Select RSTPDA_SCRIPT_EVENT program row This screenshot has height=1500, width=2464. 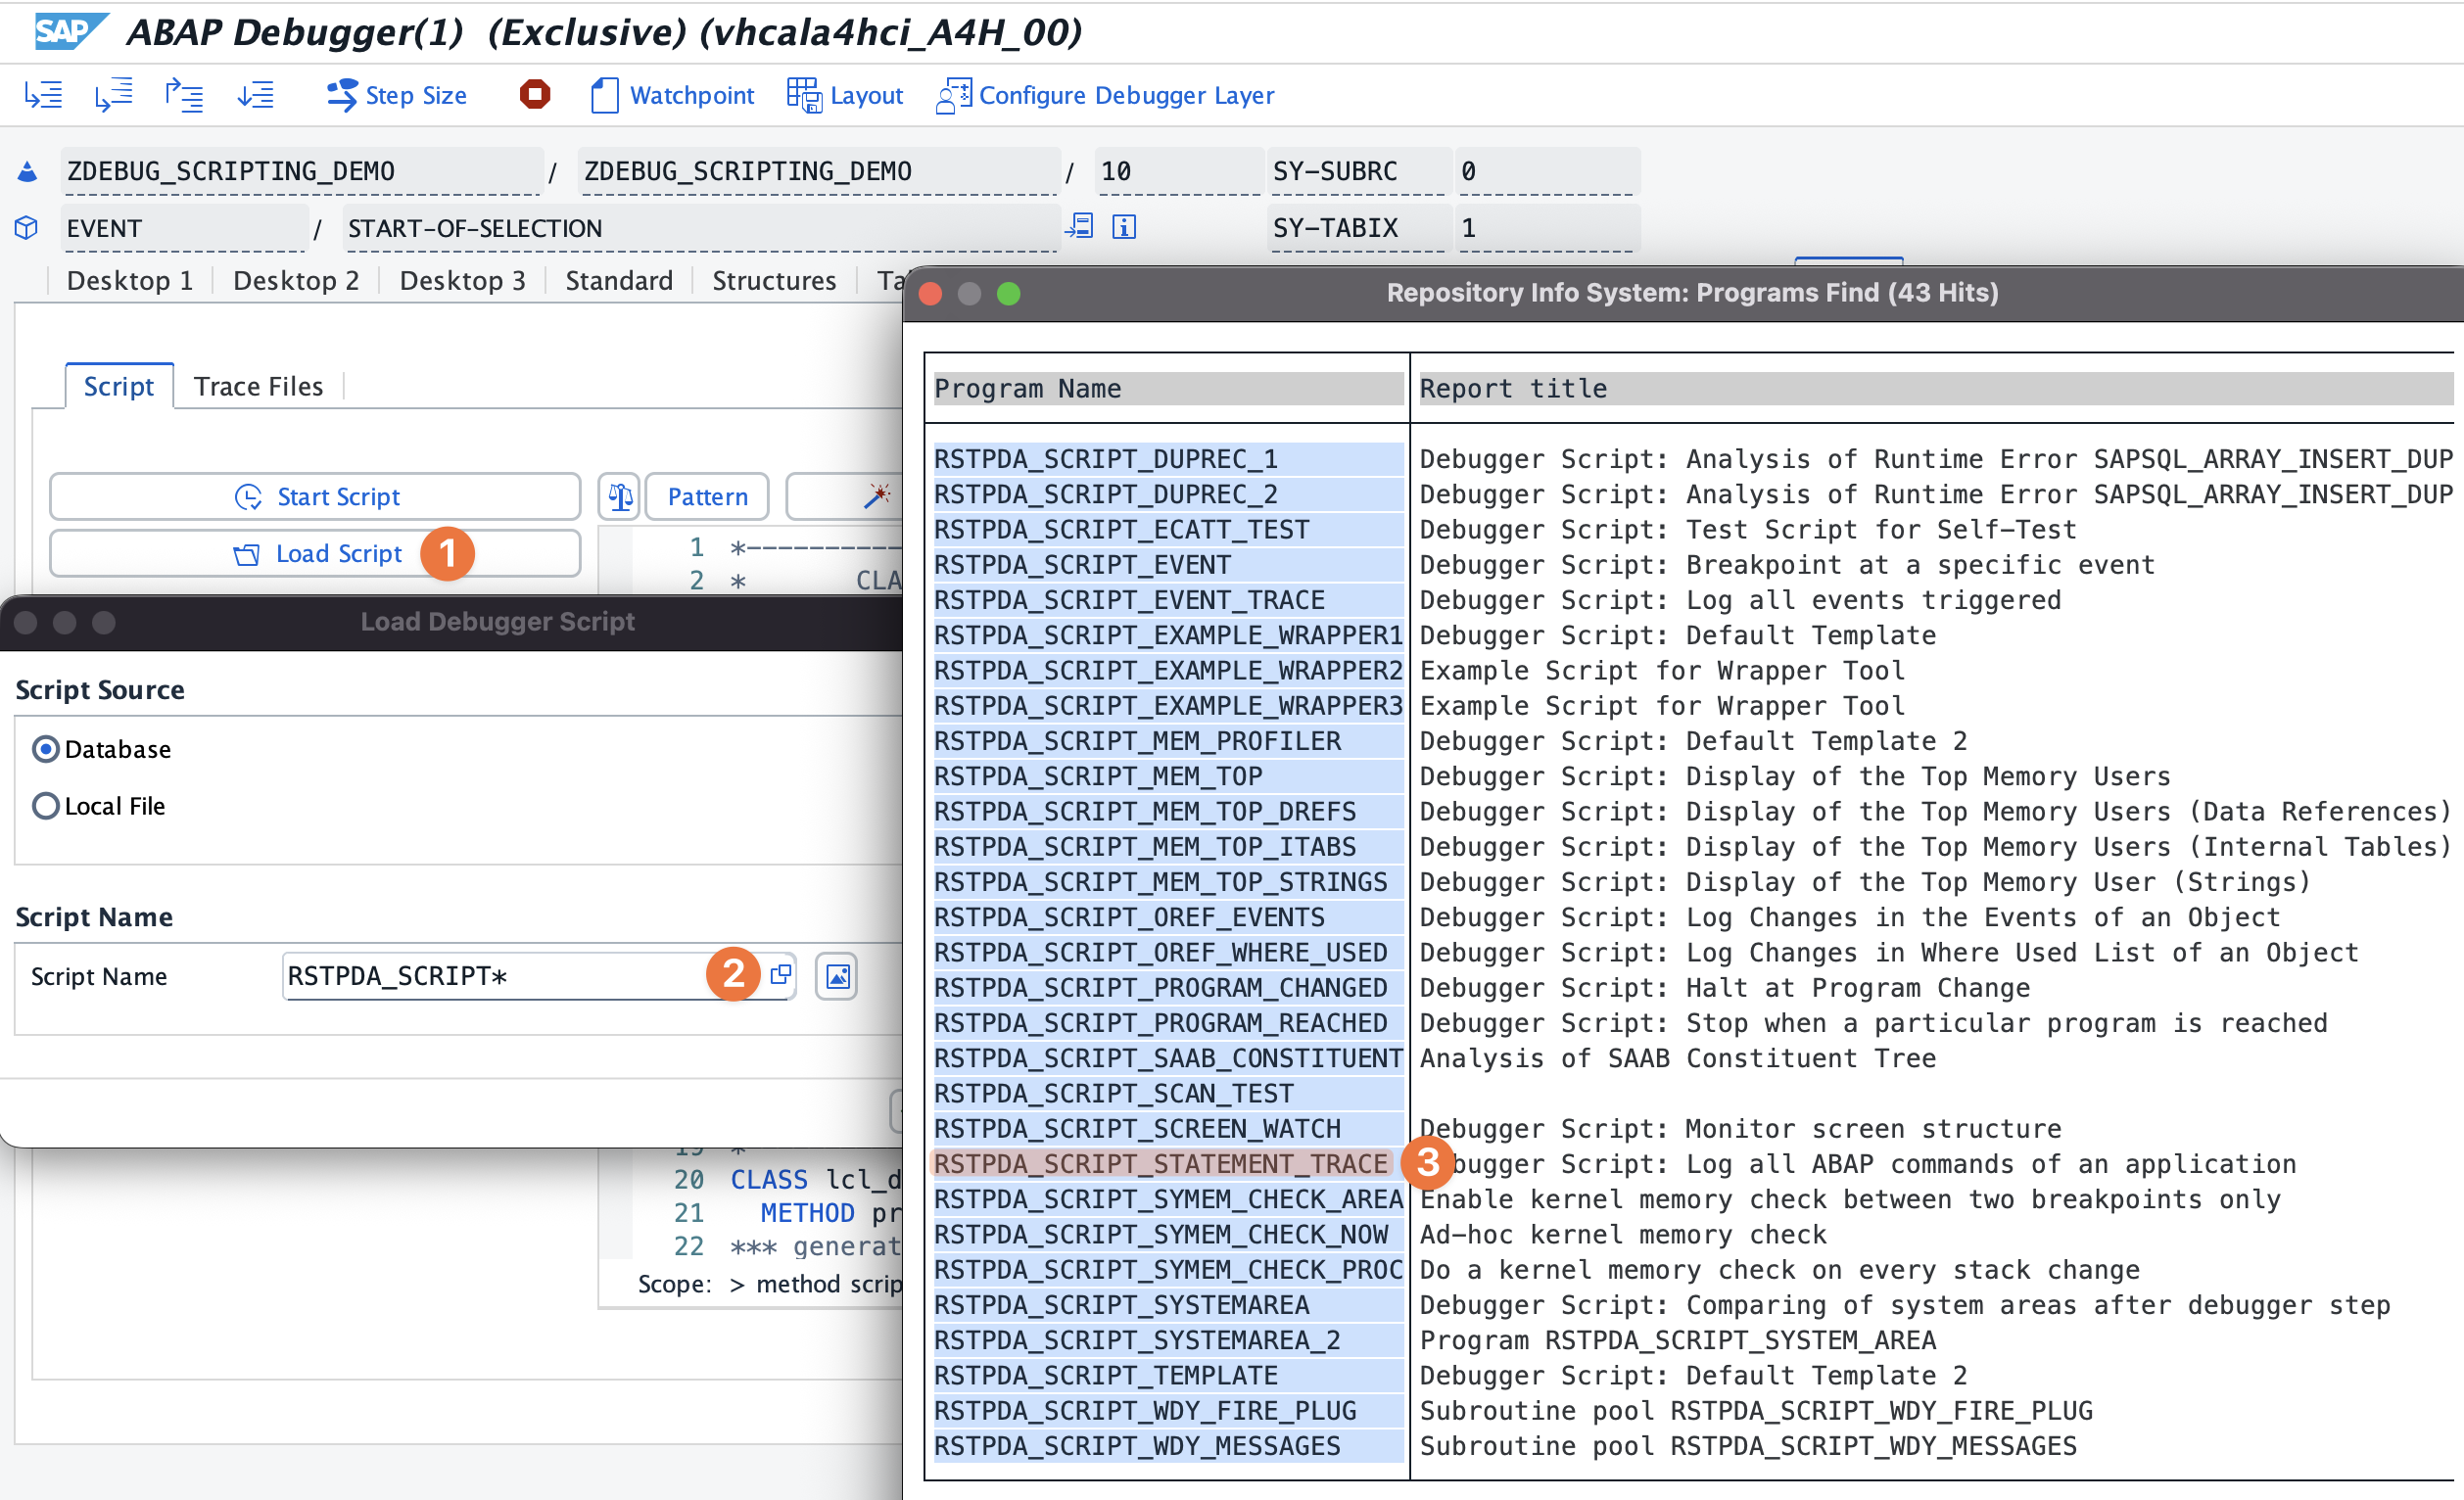click(1168, 566)
